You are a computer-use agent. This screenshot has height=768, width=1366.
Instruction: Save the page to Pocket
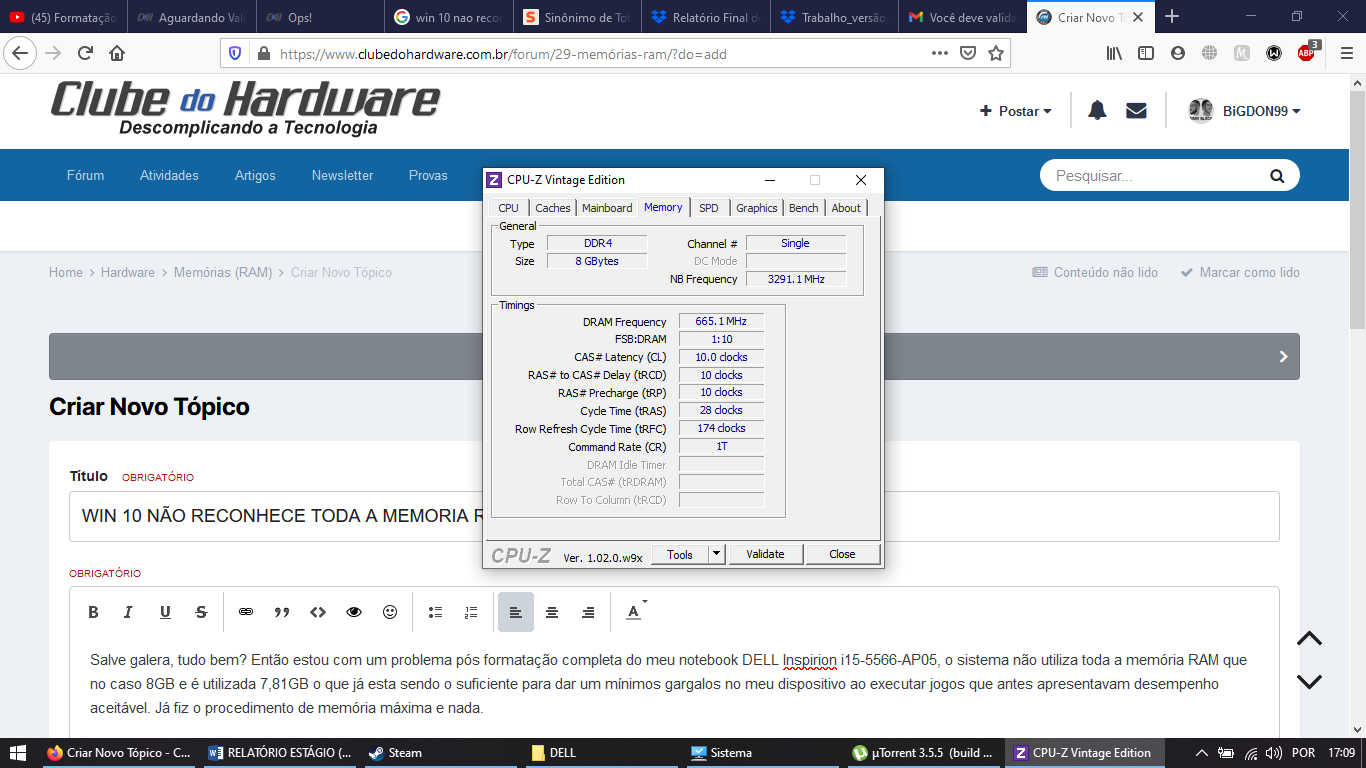(968, 54)
